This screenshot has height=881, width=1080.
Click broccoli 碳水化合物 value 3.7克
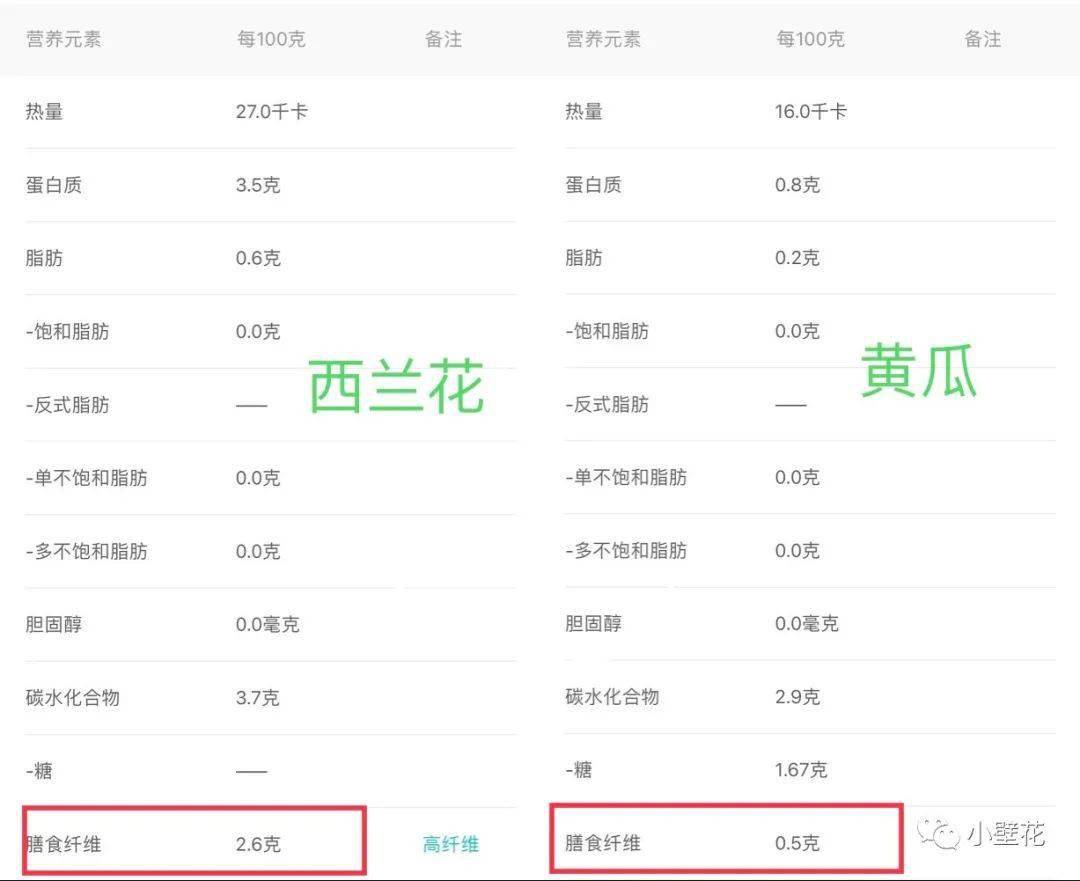tap(257, 698)
